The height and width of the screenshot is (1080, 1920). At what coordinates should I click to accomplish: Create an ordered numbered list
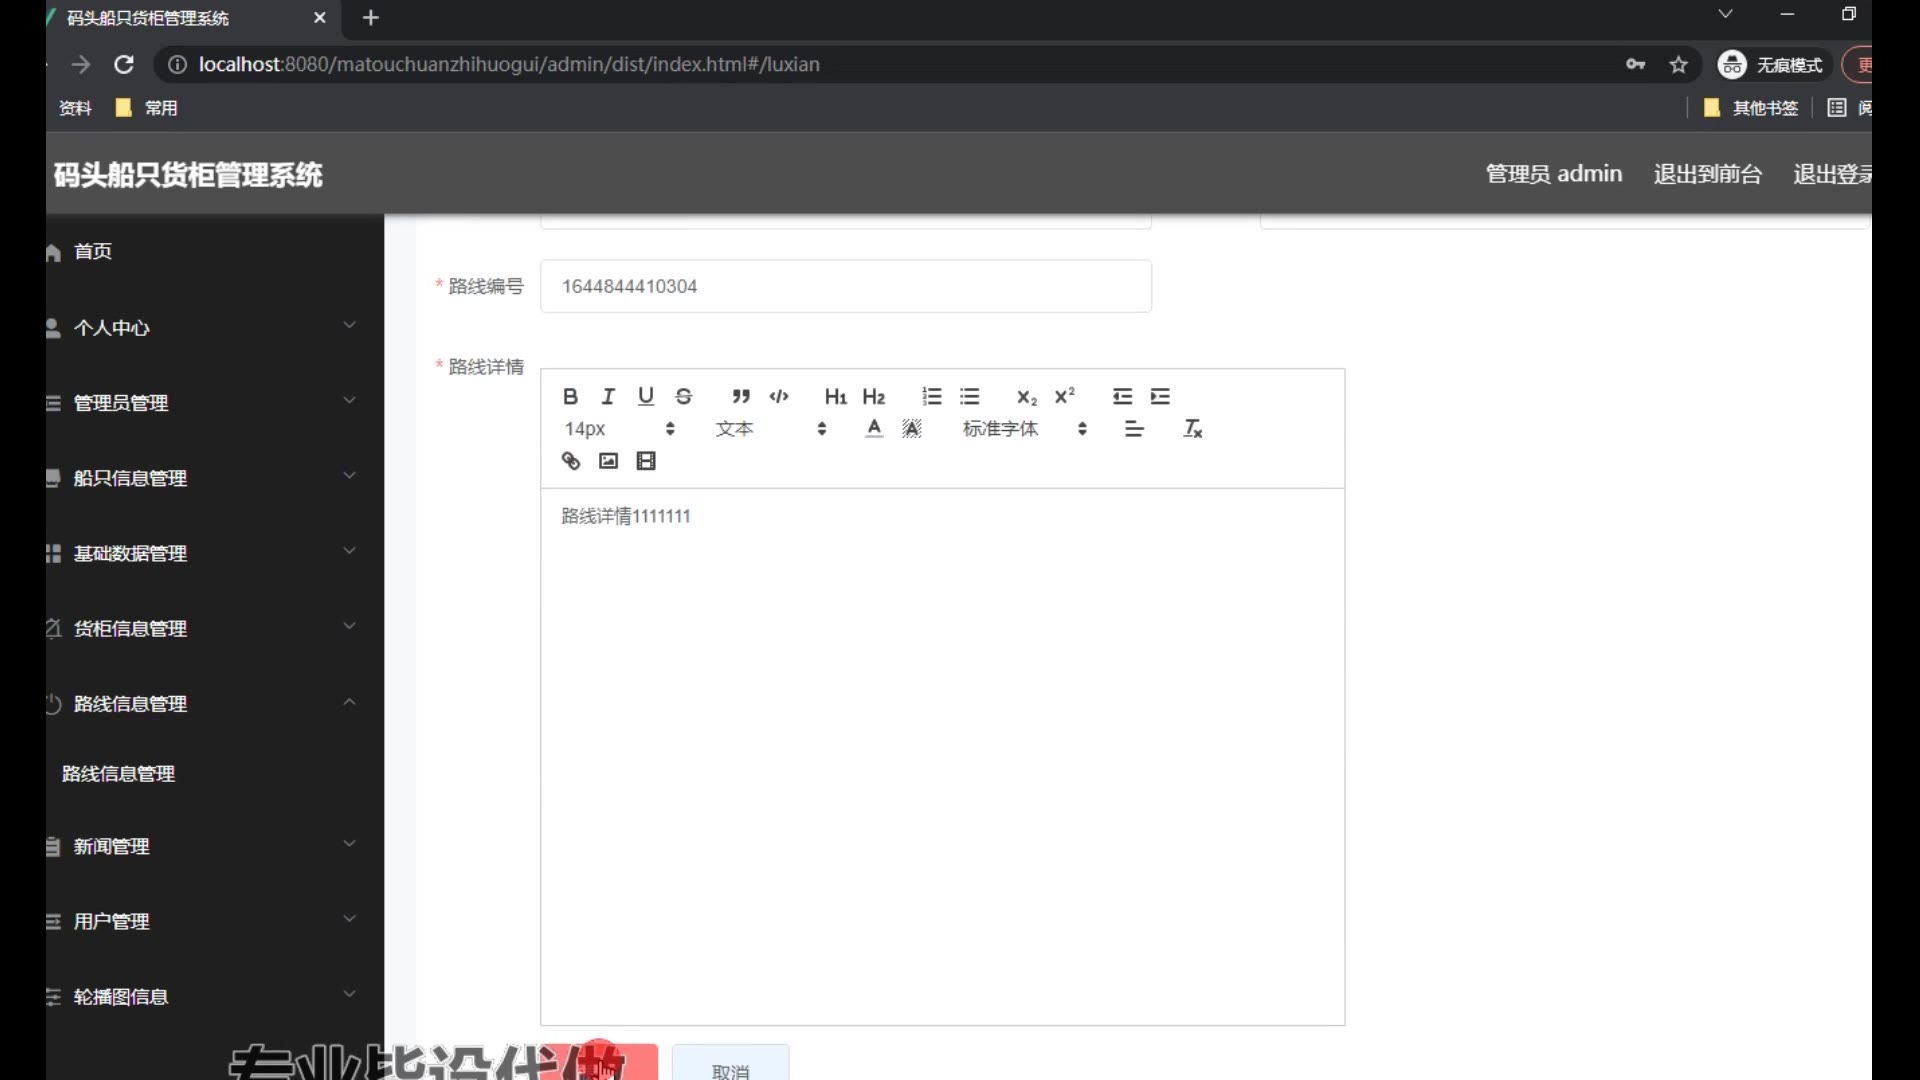(x=932, y=397)
